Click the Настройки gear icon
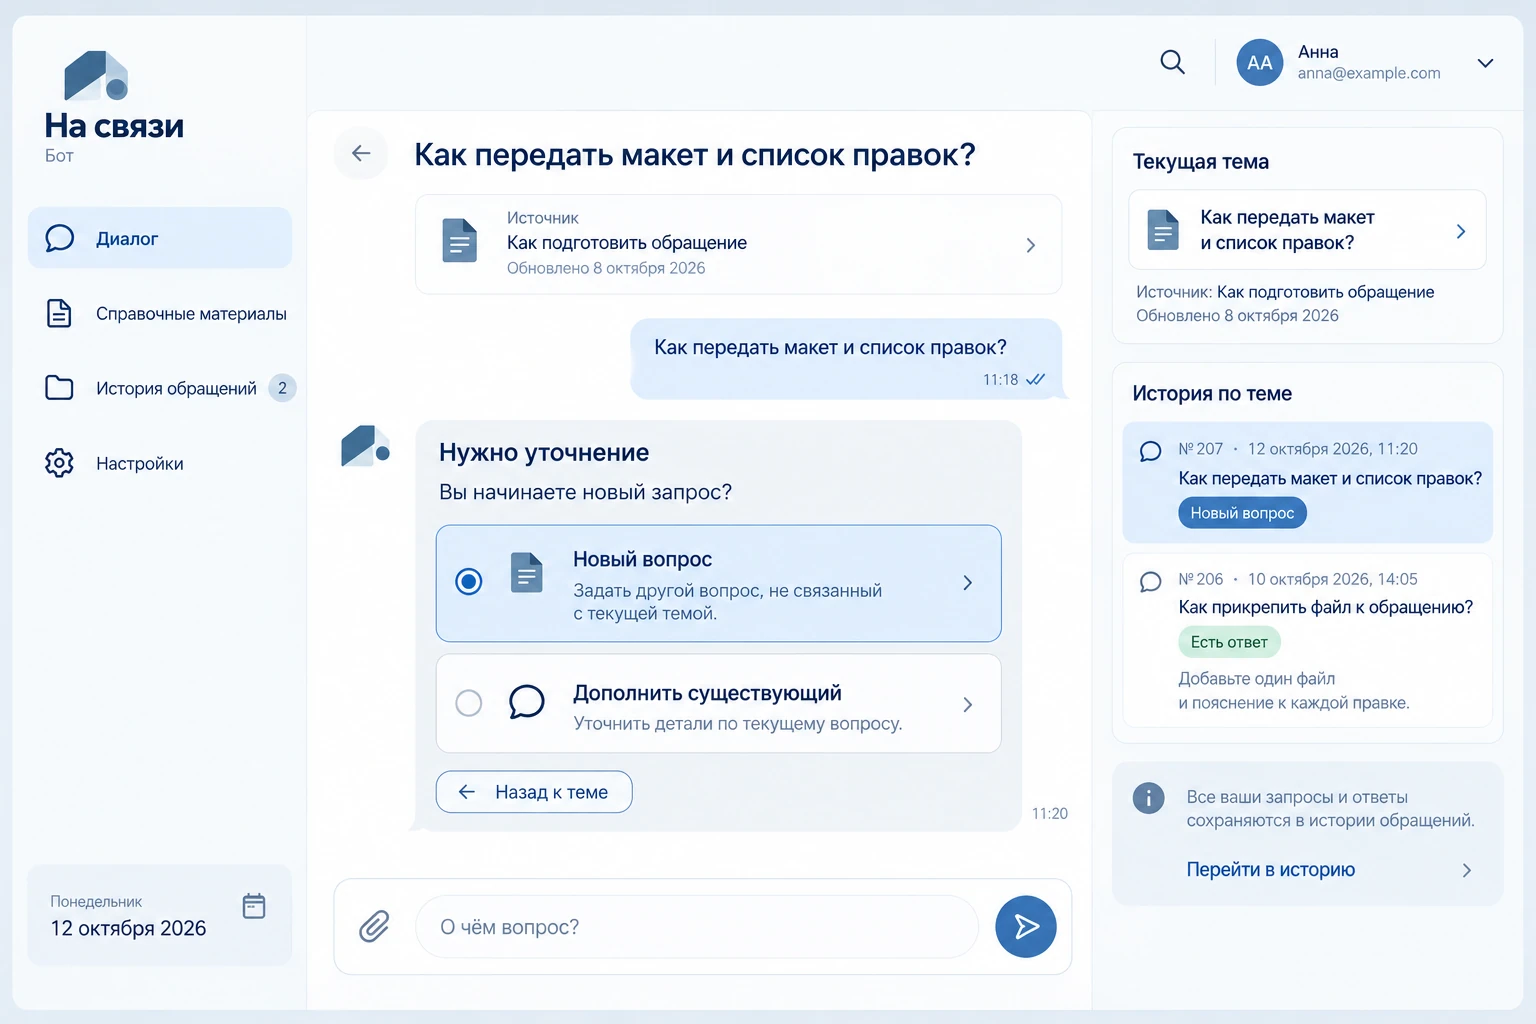Image resolution: width=1536 pixels, height=1024 pixels. (x=60, y=463)
